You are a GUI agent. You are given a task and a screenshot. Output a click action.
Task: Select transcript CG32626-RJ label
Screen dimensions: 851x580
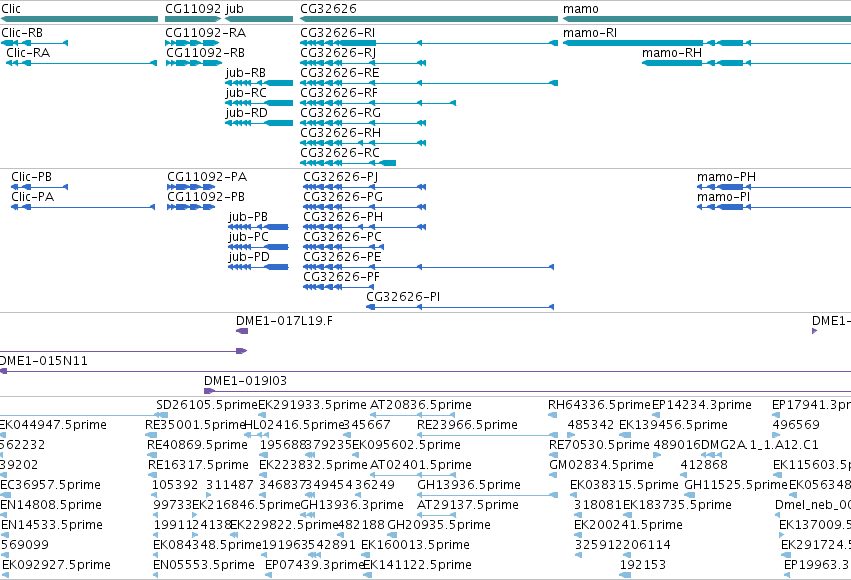[x=338, y=53]
